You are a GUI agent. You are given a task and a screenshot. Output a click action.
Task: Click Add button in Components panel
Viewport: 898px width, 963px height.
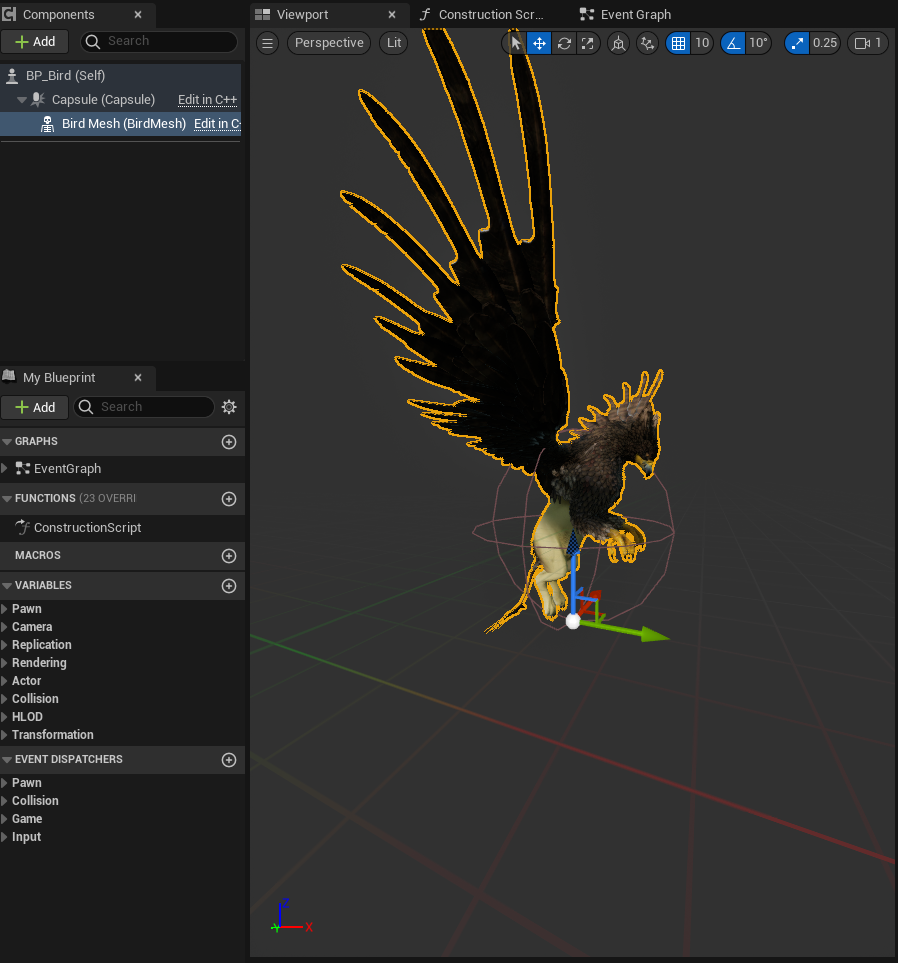tap(35, 42)
